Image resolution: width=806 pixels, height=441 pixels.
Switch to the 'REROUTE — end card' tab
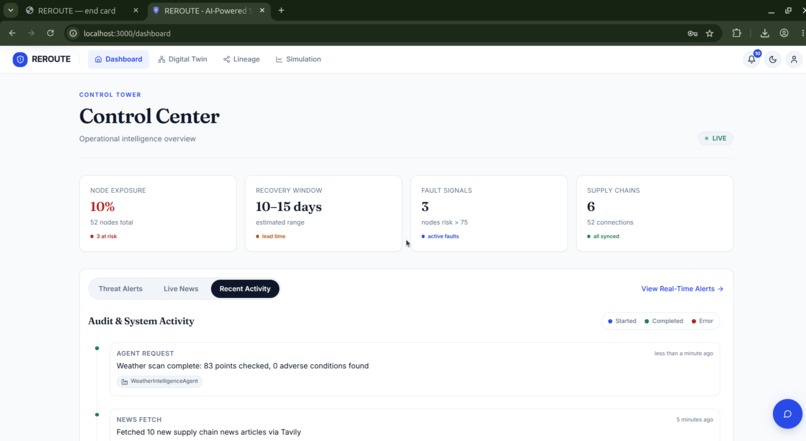click(x=77, y=11)
